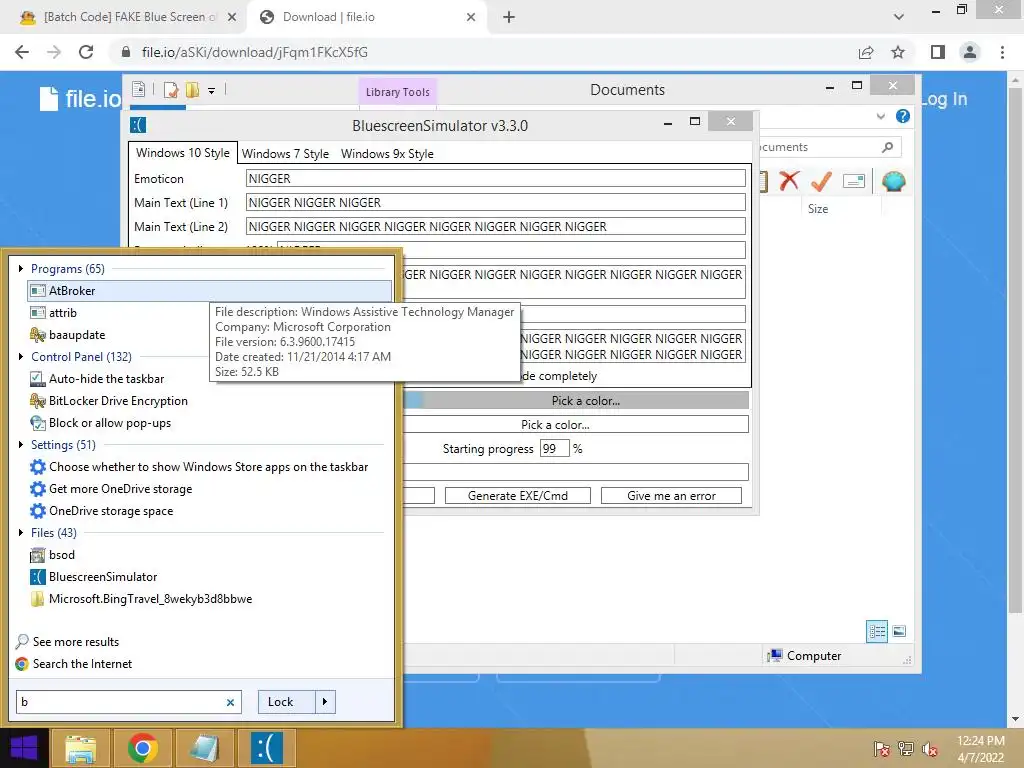Open the arrow next to the Lock button
This screenshot has width=1024, height=768.
click(x=325, y=702)
